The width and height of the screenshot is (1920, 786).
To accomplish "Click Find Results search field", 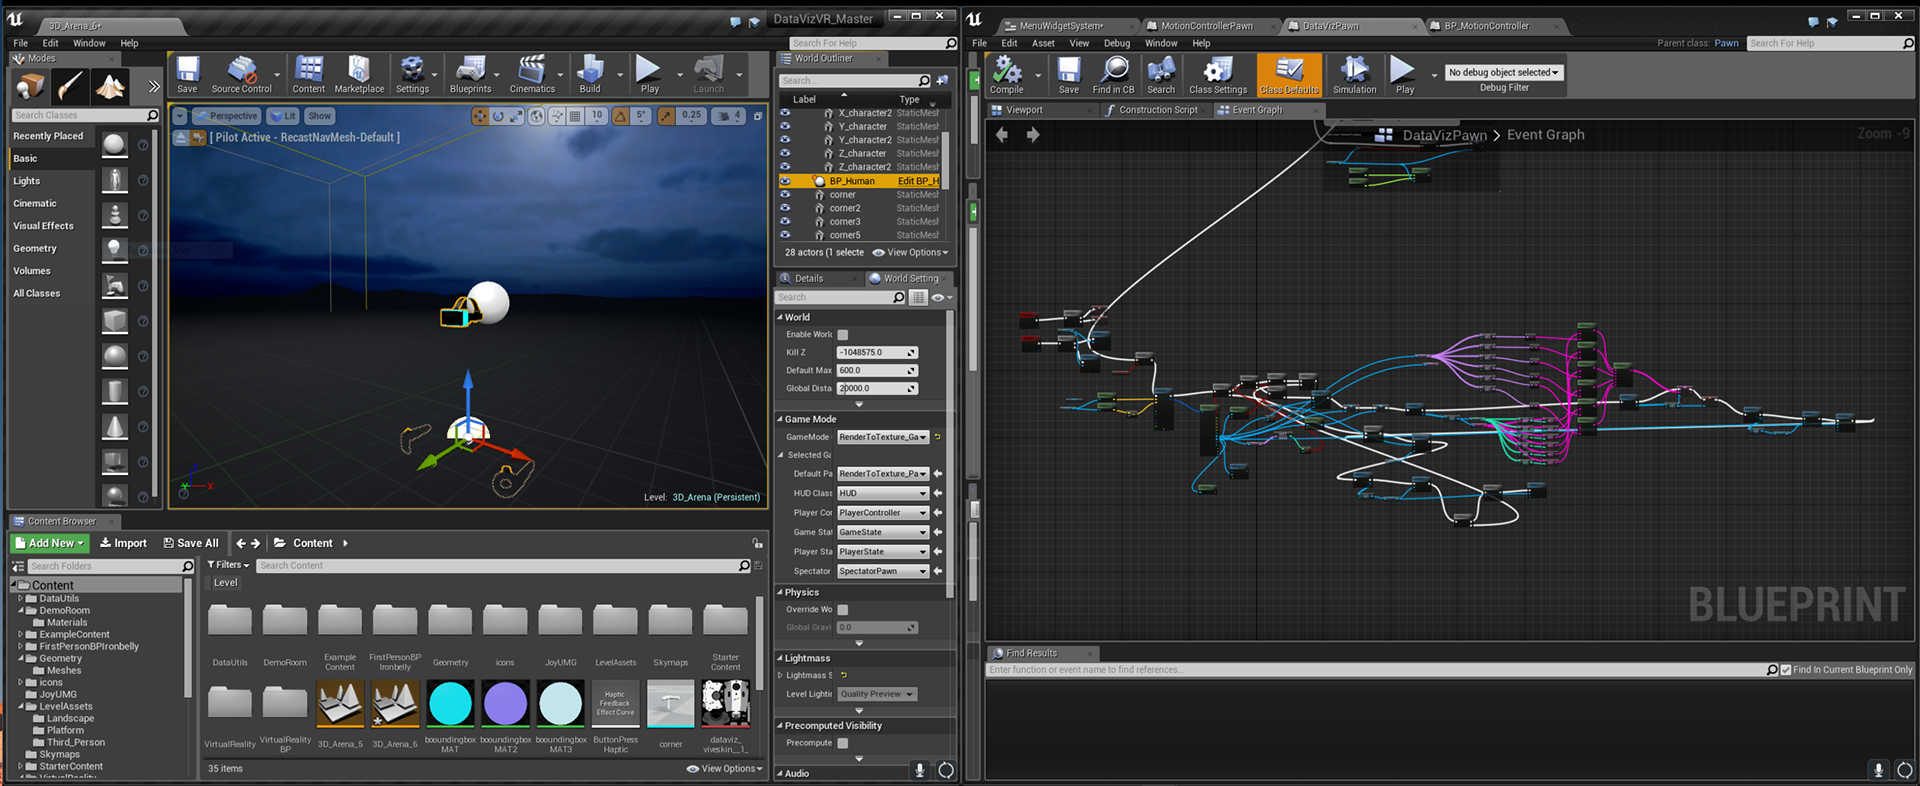I will coord(1382,670).
